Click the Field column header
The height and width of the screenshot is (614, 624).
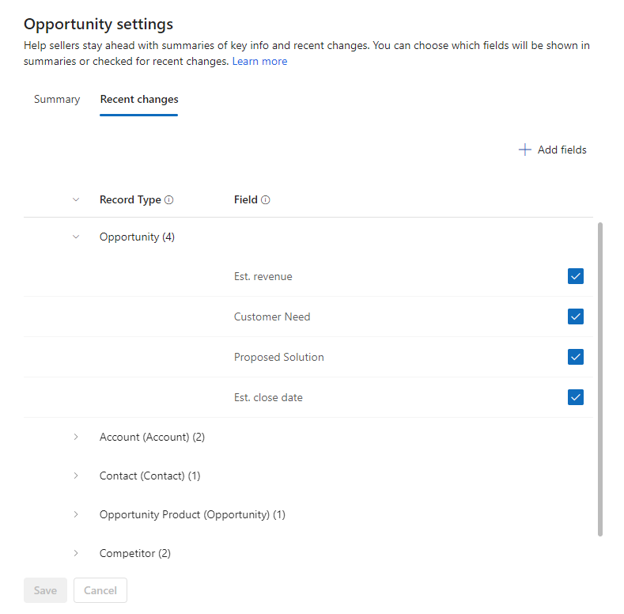click(x=246, y=200)
